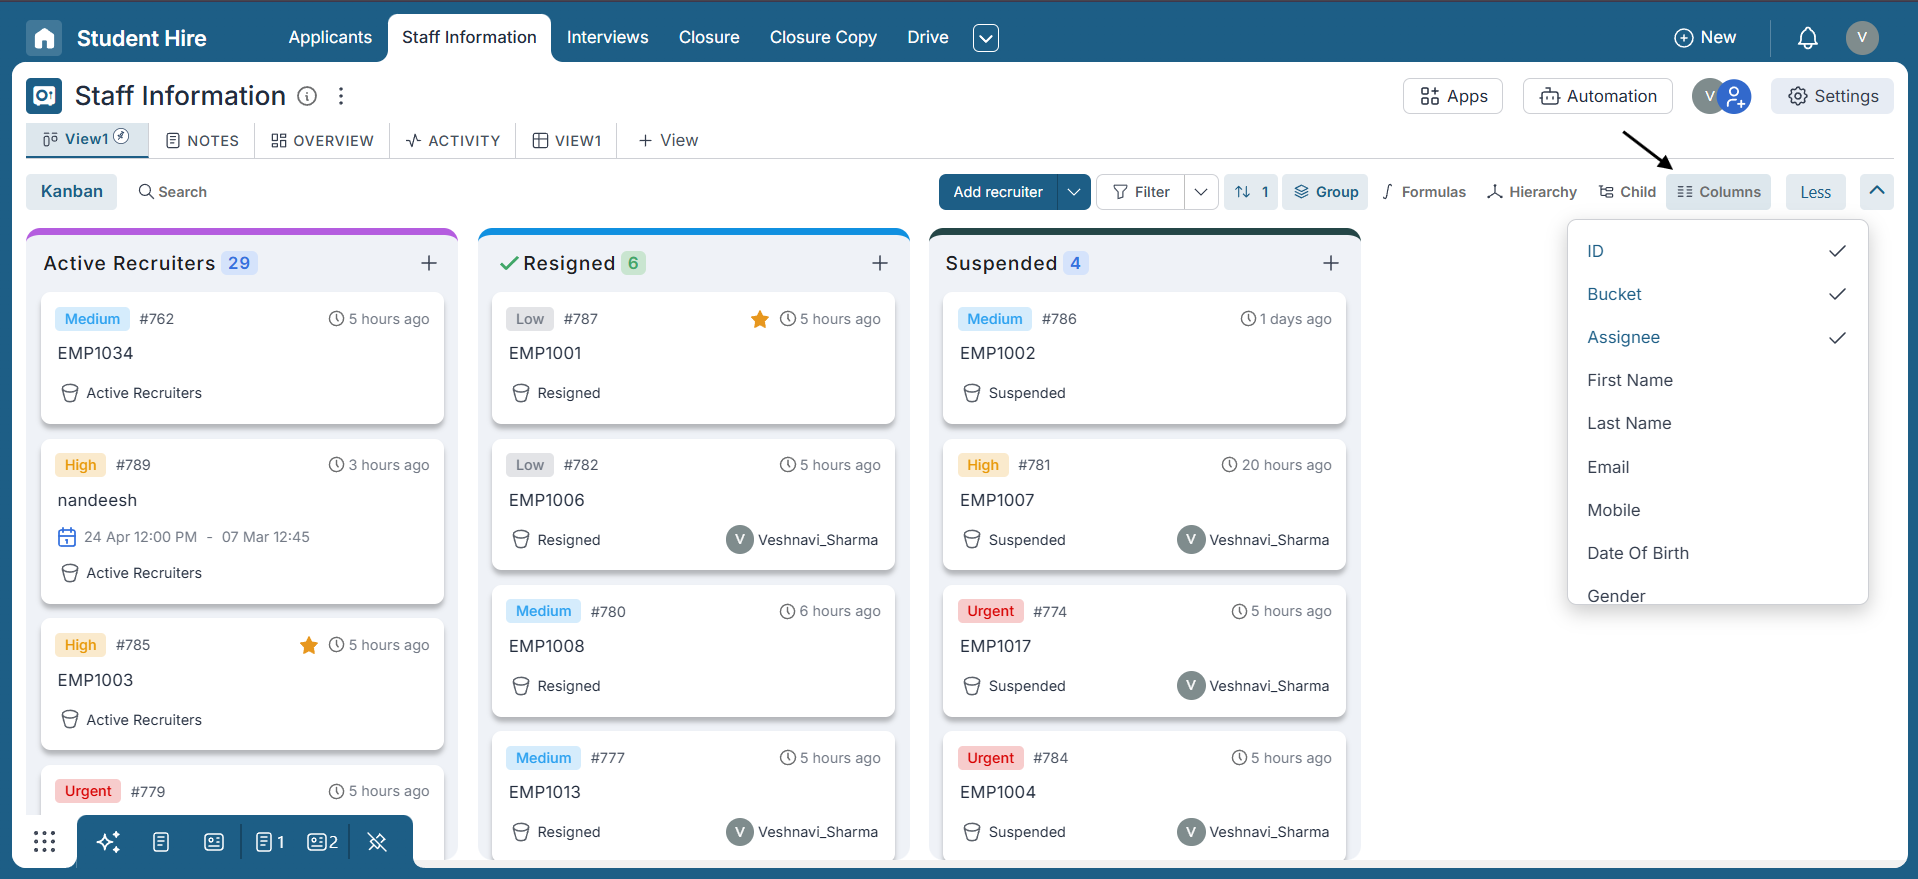This screenshot has height=879, width=1918.
Task: Enable the Email column
Action: pos(1717,467)
